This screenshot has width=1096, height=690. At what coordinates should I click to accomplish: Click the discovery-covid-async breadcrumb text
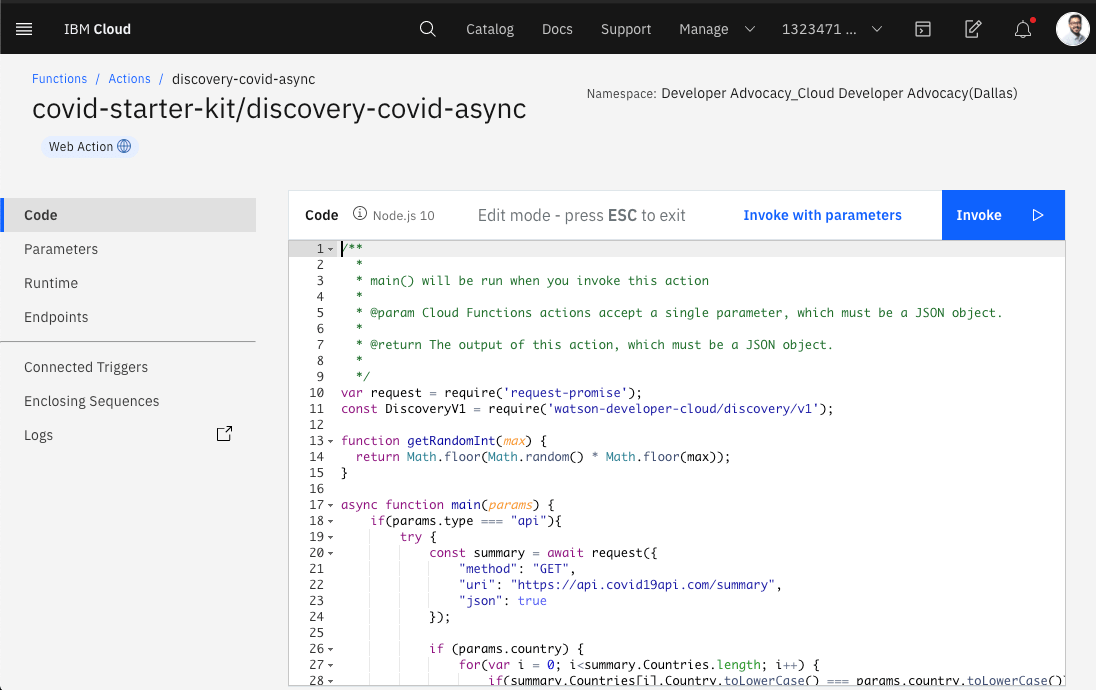[x=243, y=79]
